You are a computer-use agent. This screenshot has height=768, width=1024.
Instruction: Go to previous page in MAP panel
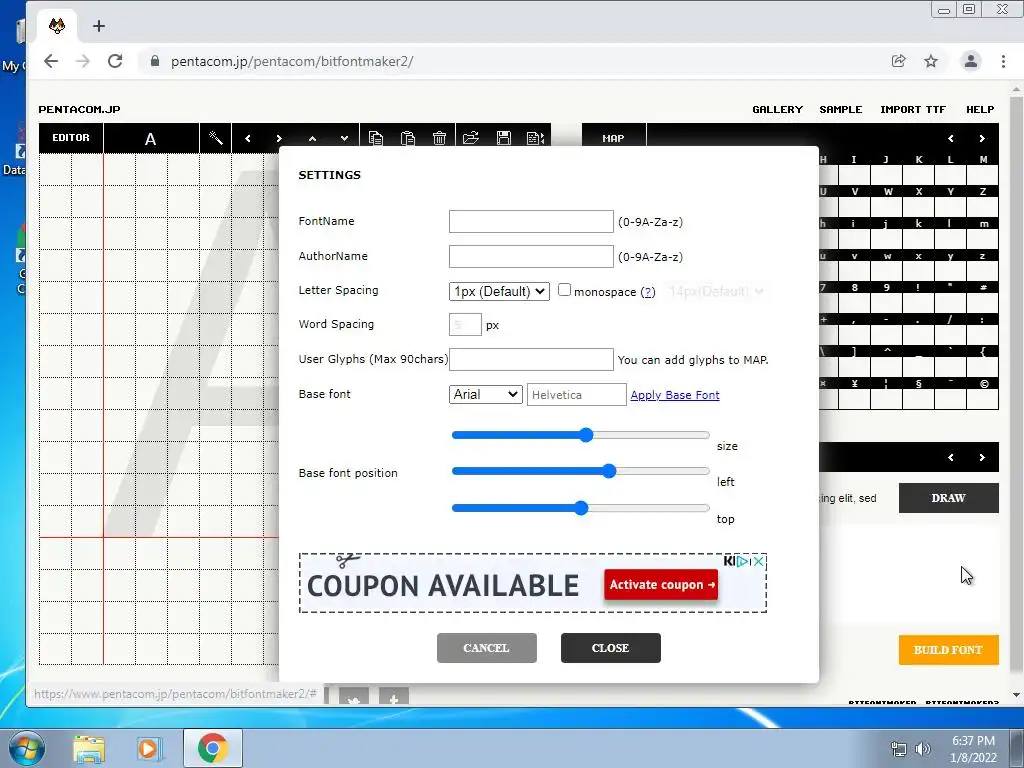pyautogui.click(x=951, y=138)
